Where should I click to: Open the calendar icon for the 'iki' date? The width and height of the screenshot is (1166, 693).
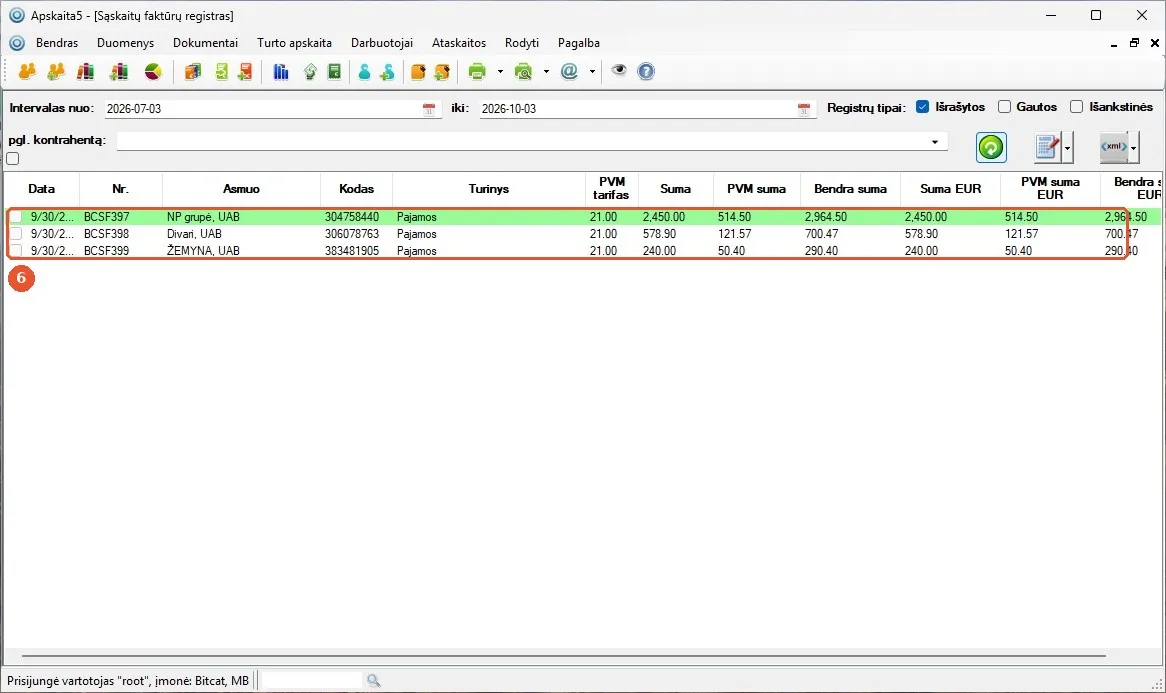pyautogui.click(x=804, y=109)
